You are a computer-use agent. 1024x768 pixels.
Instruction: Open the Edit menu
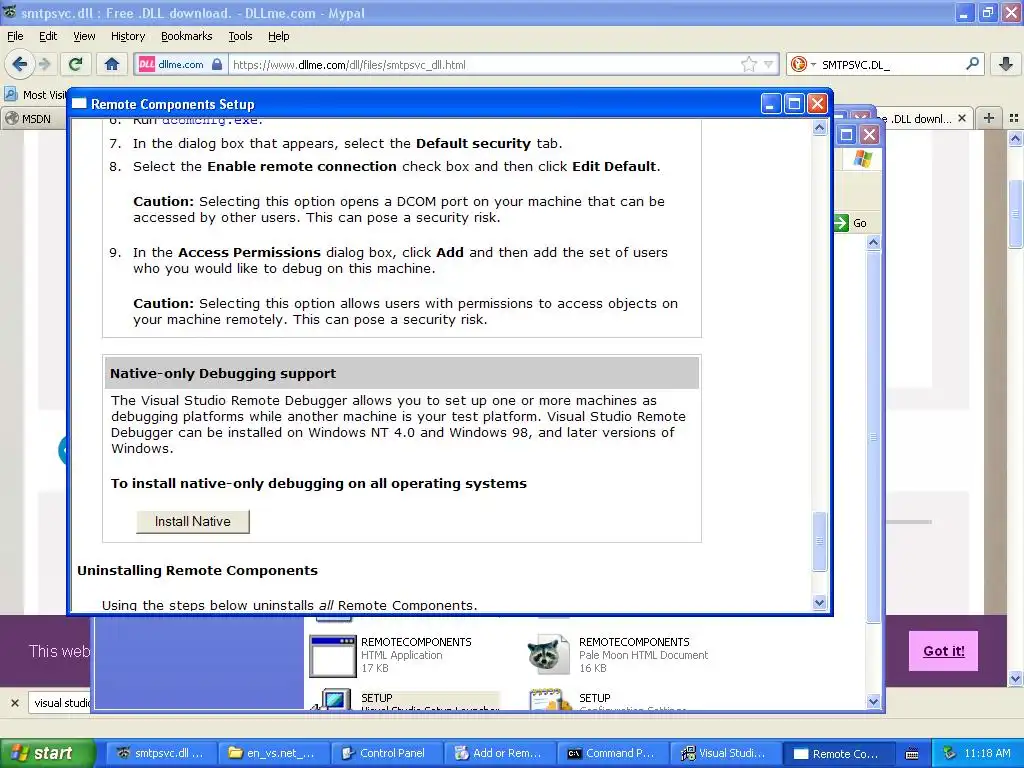[48, 36]
